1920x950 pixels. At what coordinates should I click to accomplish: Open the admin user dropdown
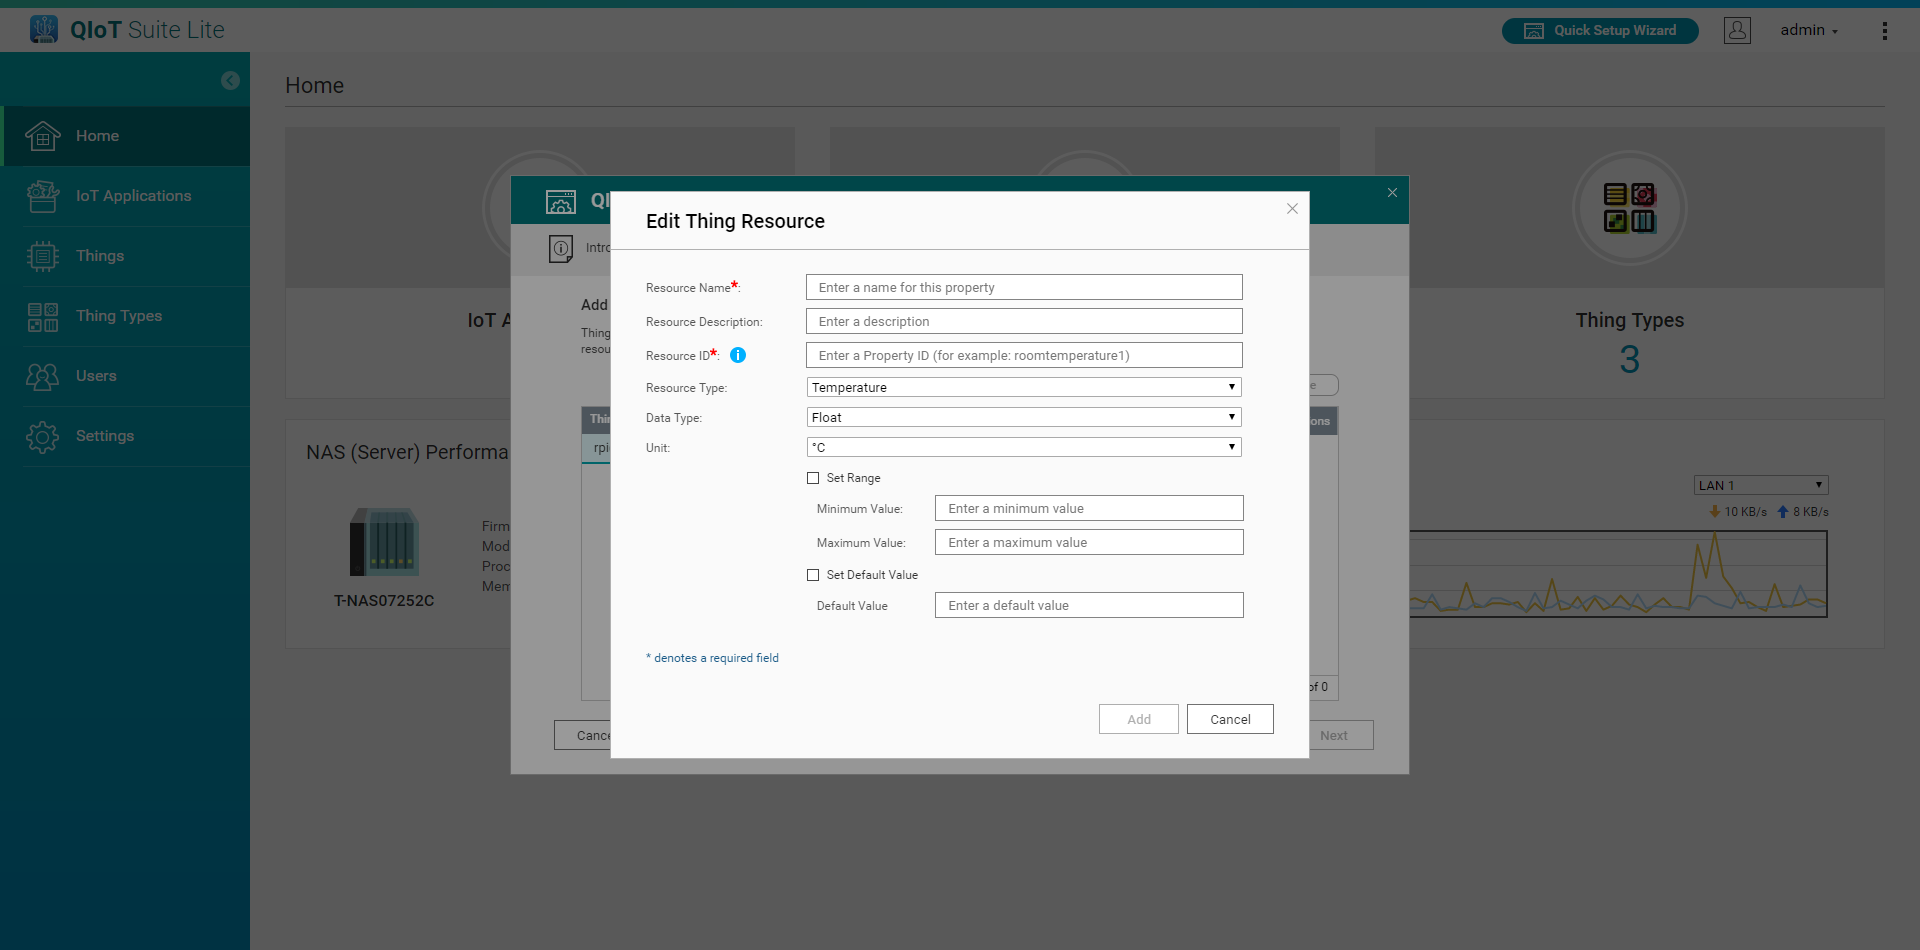[x=1808, y=30]
